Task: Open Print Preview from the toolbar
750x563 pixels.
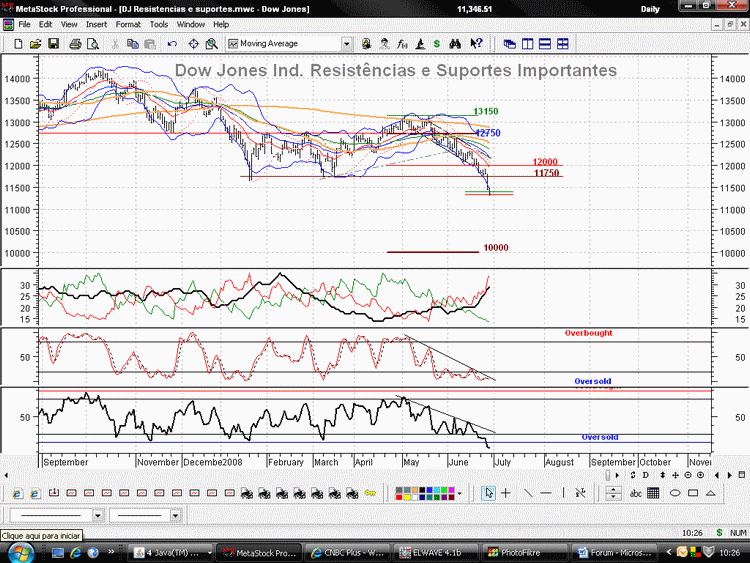Action: tap(93, 44)
